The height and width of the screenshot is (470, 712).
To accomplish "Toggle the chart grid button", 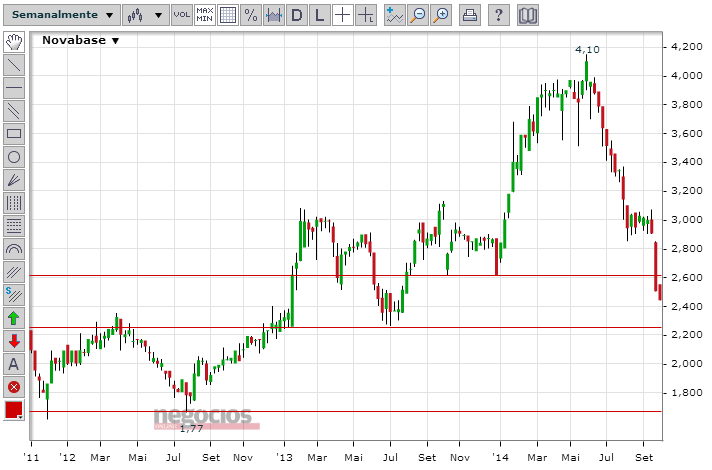I will coord(228,15).
